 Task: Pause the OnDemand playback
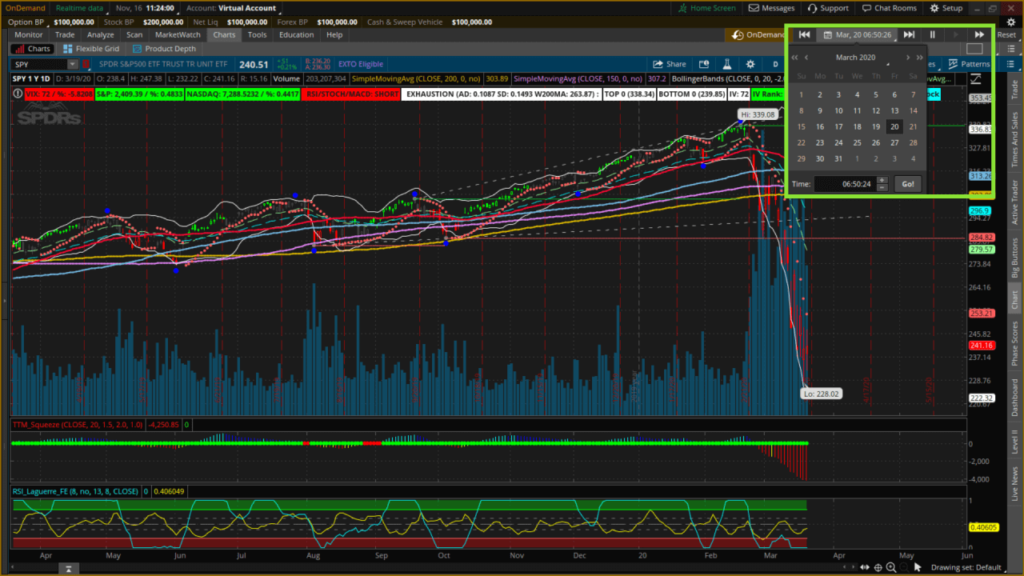[933, 35]
